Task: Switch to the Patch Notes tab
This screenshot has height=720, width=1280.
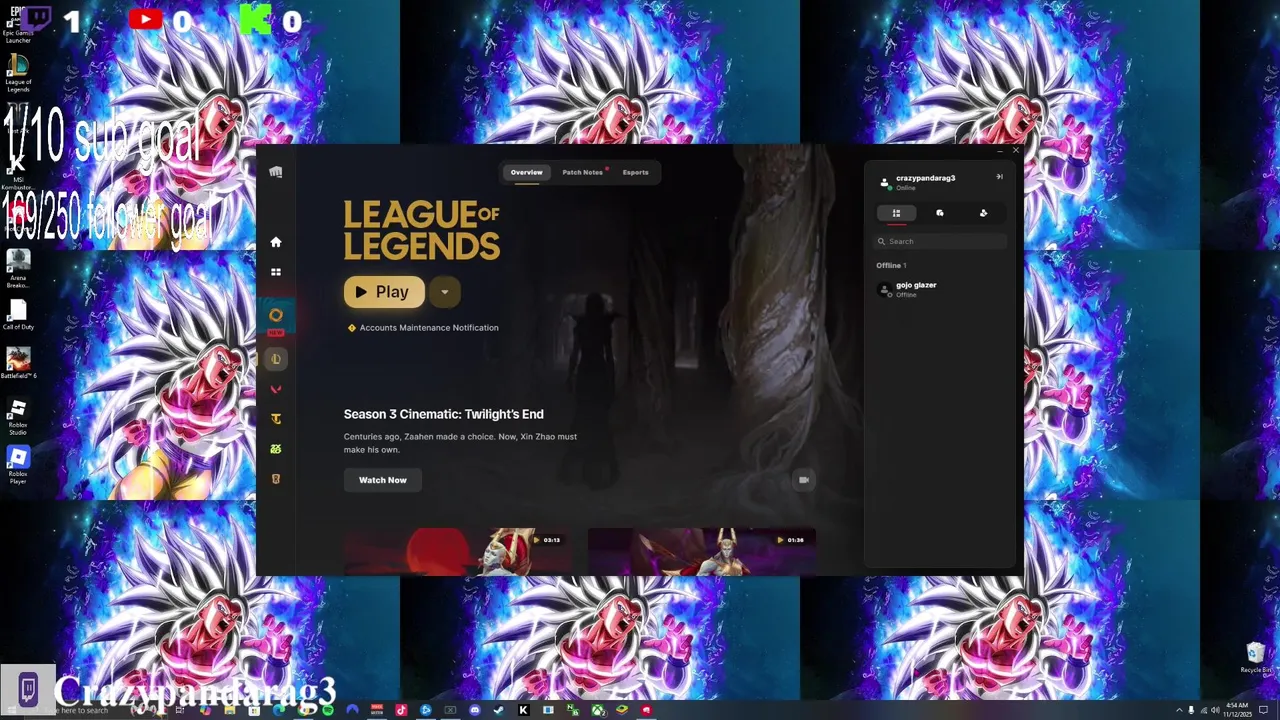Action: [x=583, y=172]
